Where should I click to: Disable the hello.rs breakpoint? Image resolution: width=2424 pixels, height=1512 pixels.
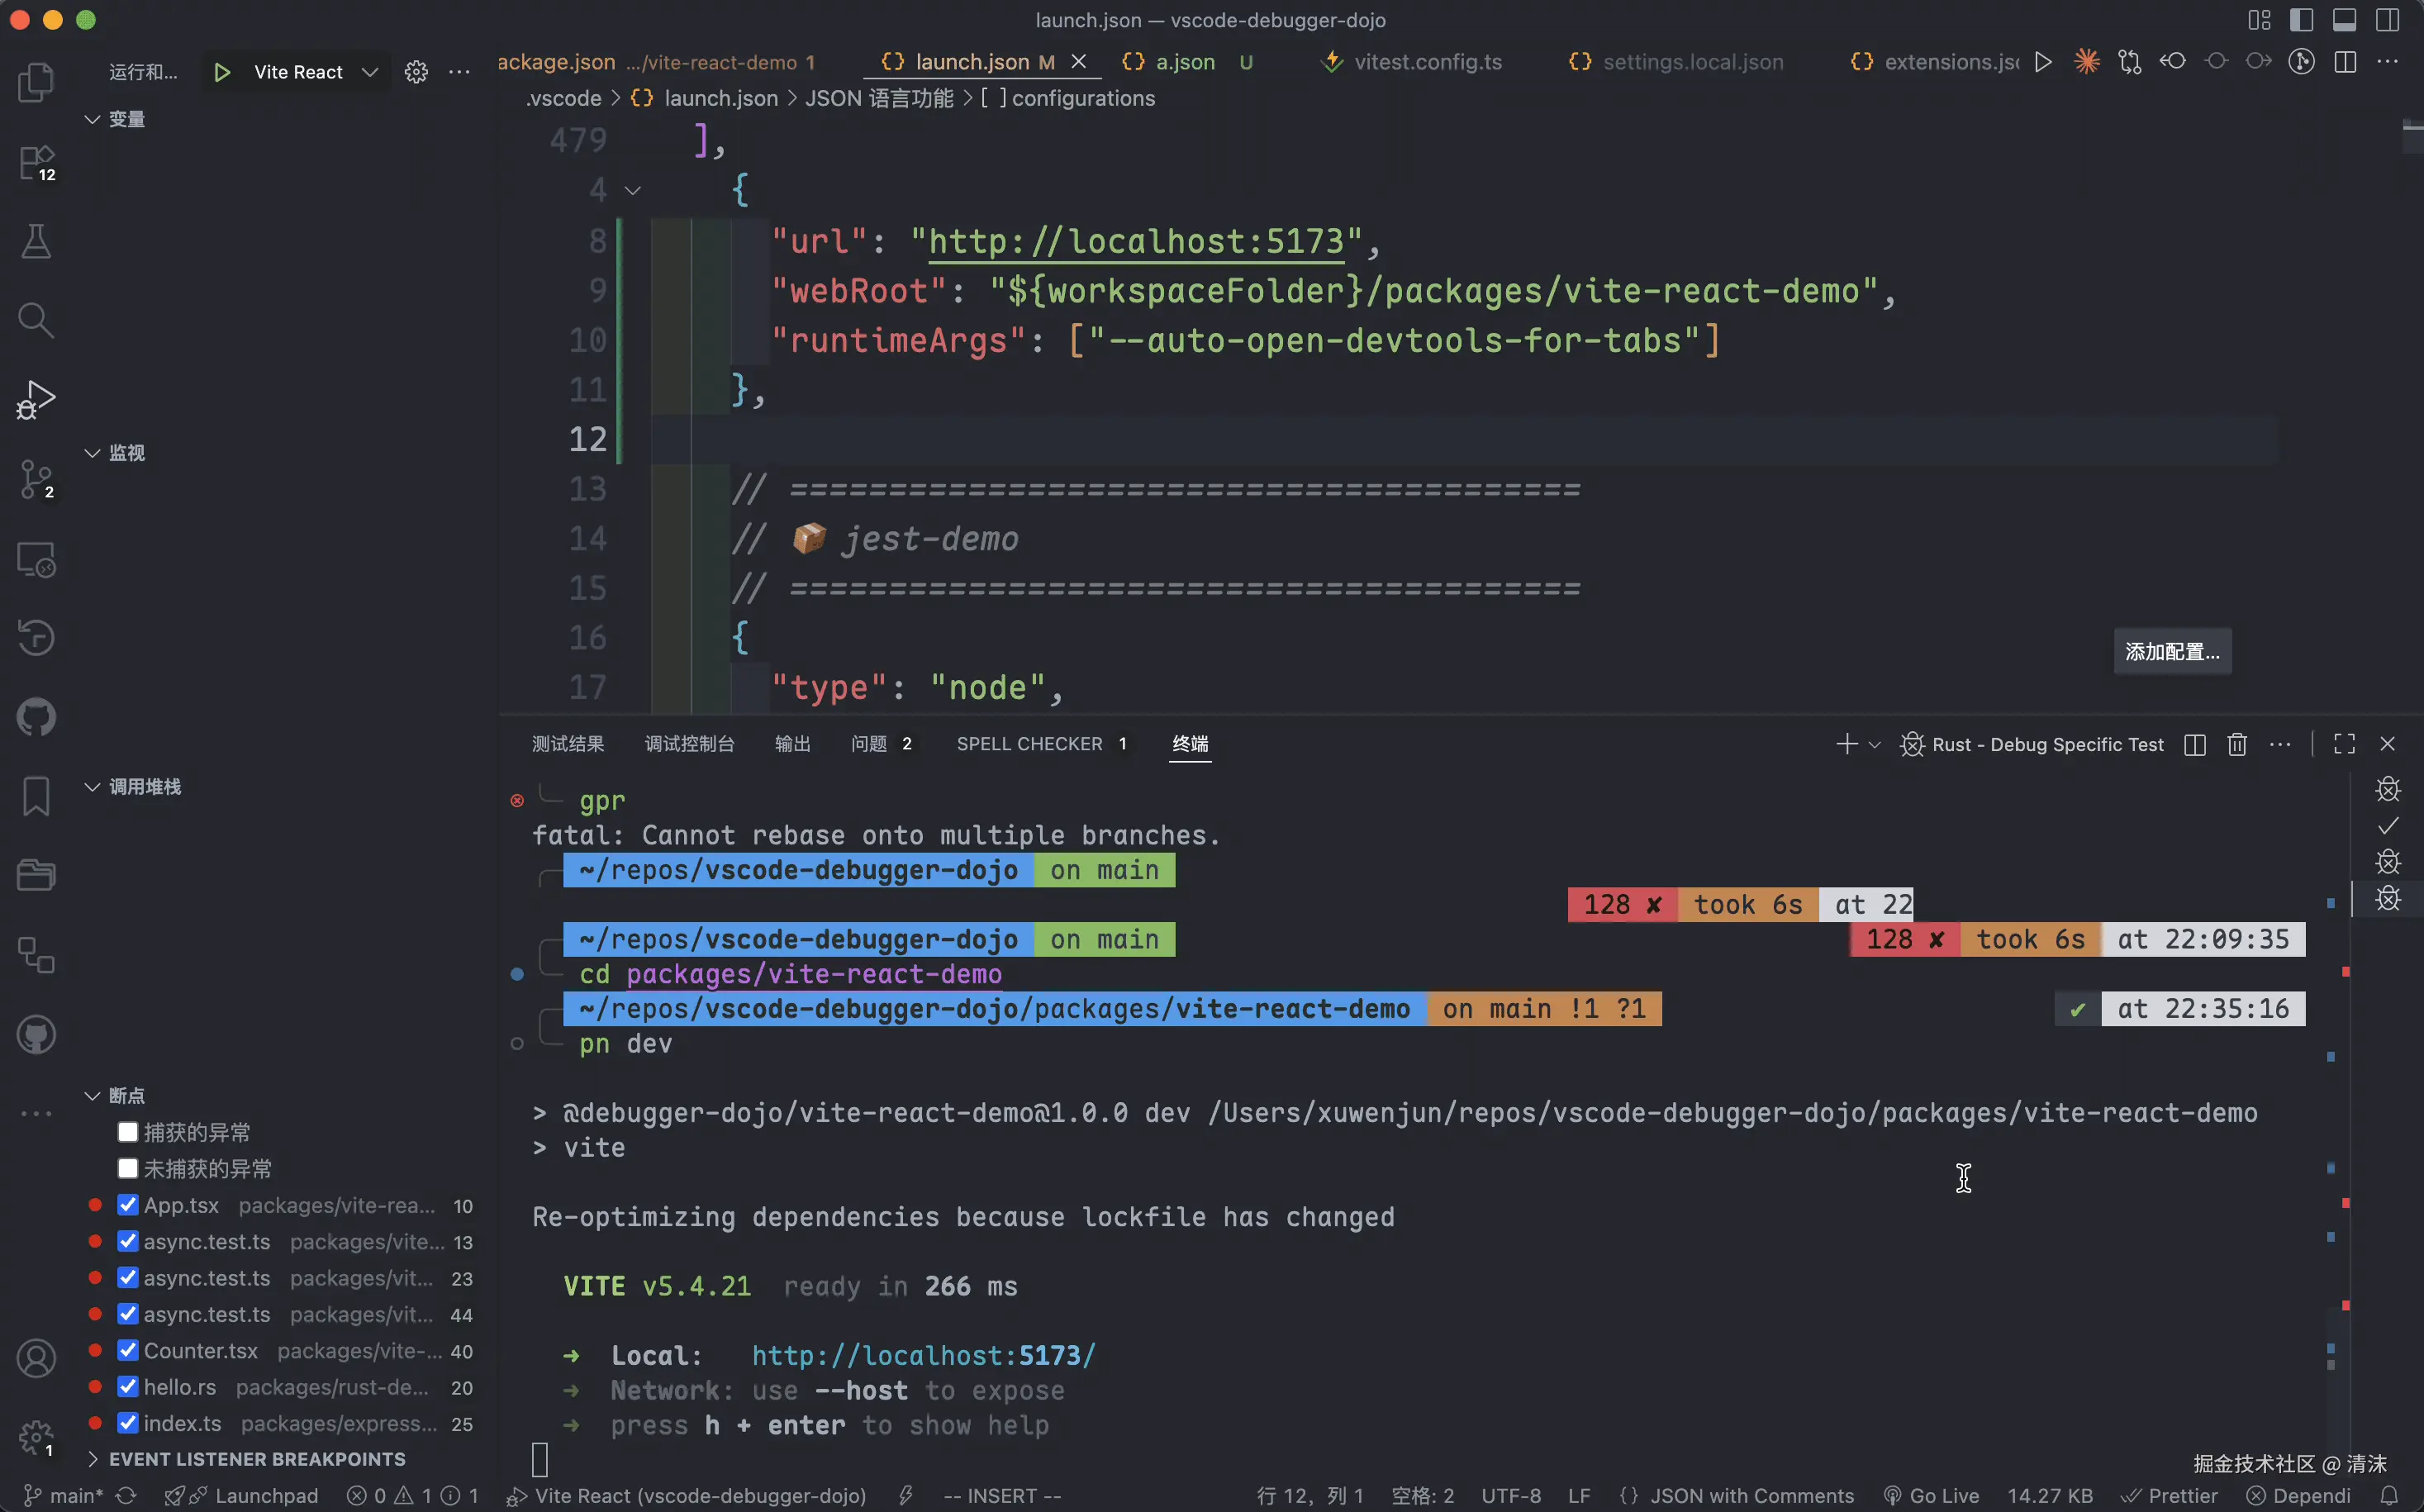click(x=128, y=1387)
